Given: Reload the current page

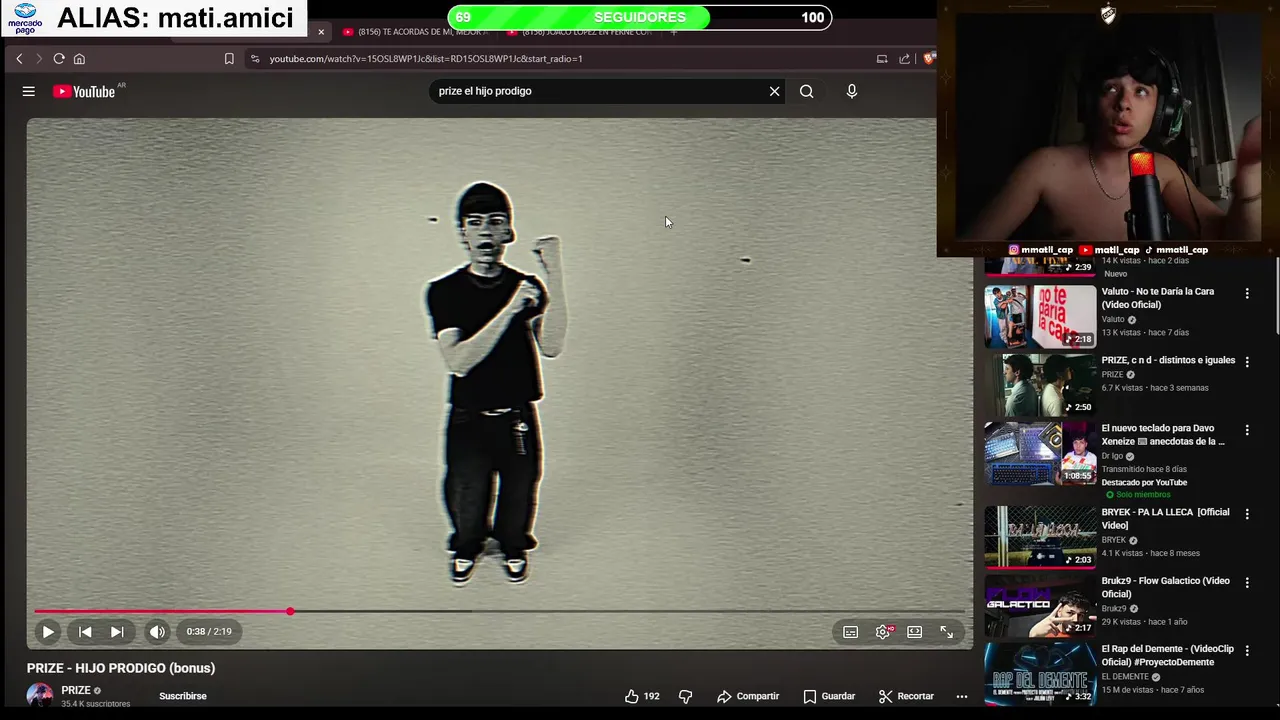Looking at the screenshot, I should pos(59,59).
